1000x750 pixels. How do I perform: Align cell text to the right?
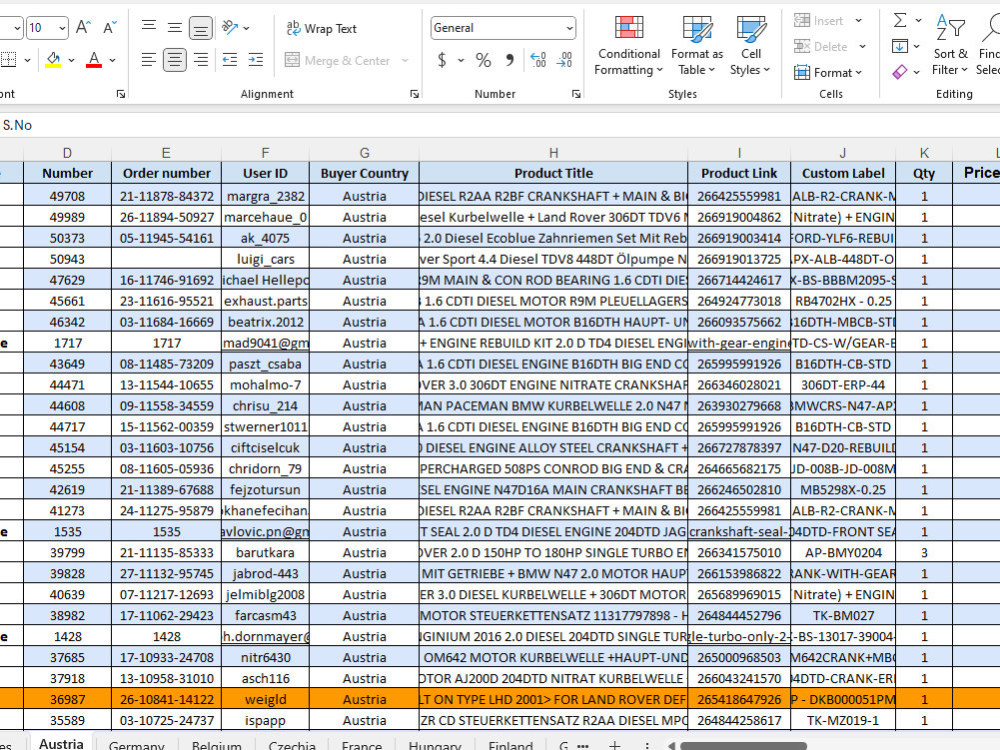coord(200,60)
